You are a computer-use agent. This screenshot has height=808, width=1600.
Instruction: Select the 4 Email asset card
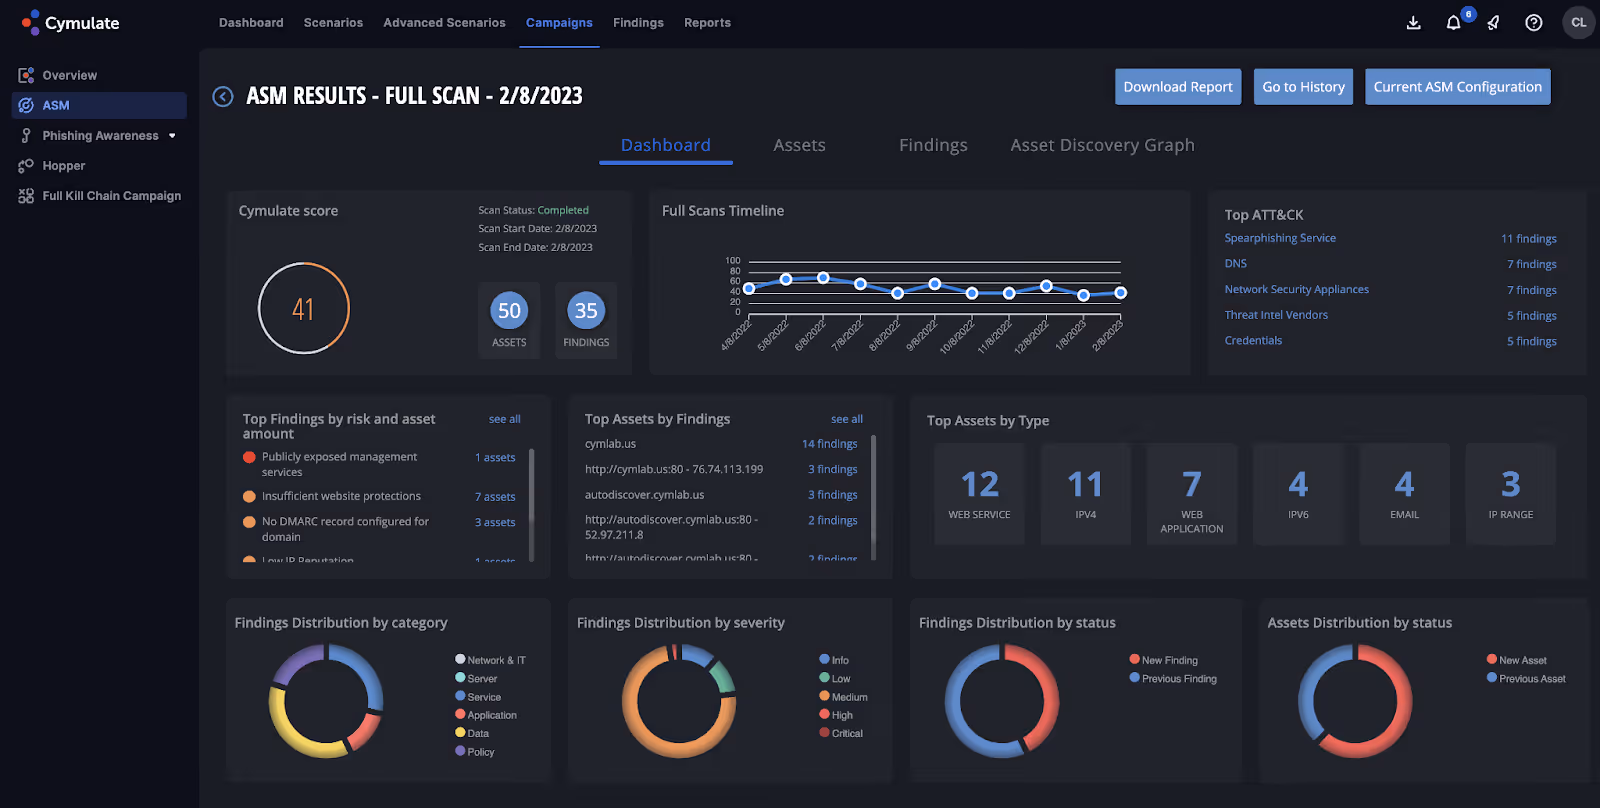coord(1404,494)
